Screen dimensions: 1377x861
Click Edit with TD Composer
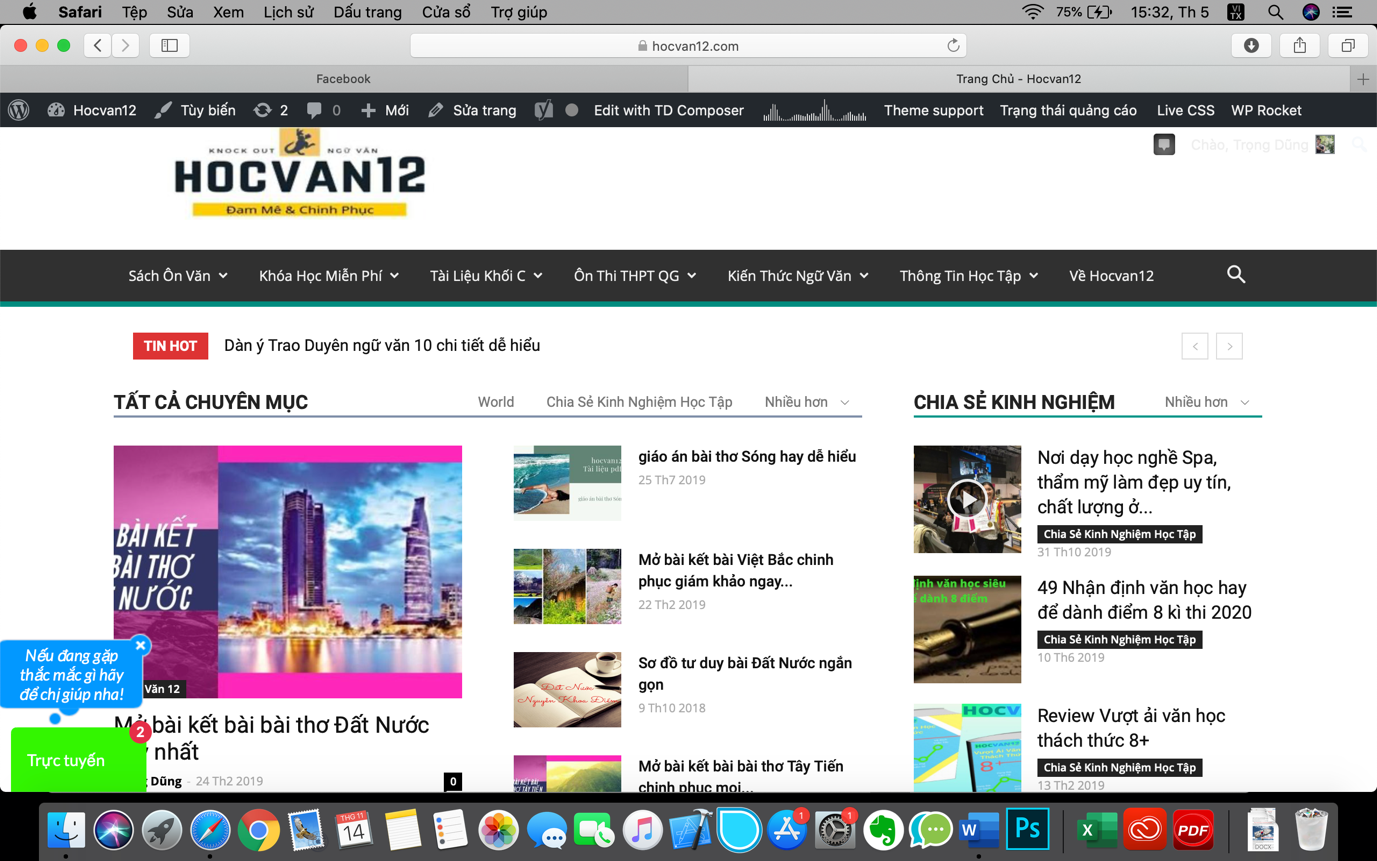669,110
